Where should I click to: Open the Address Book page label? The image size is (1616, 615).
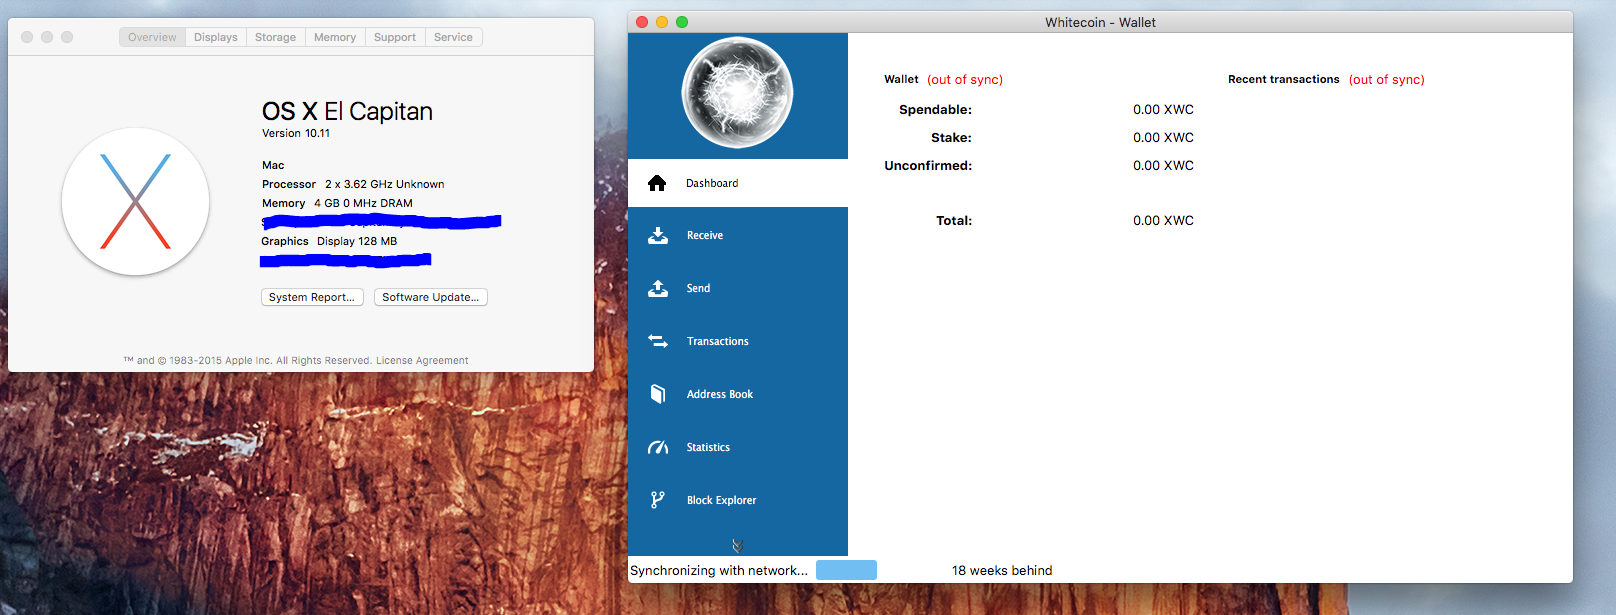tap(720, 394)
